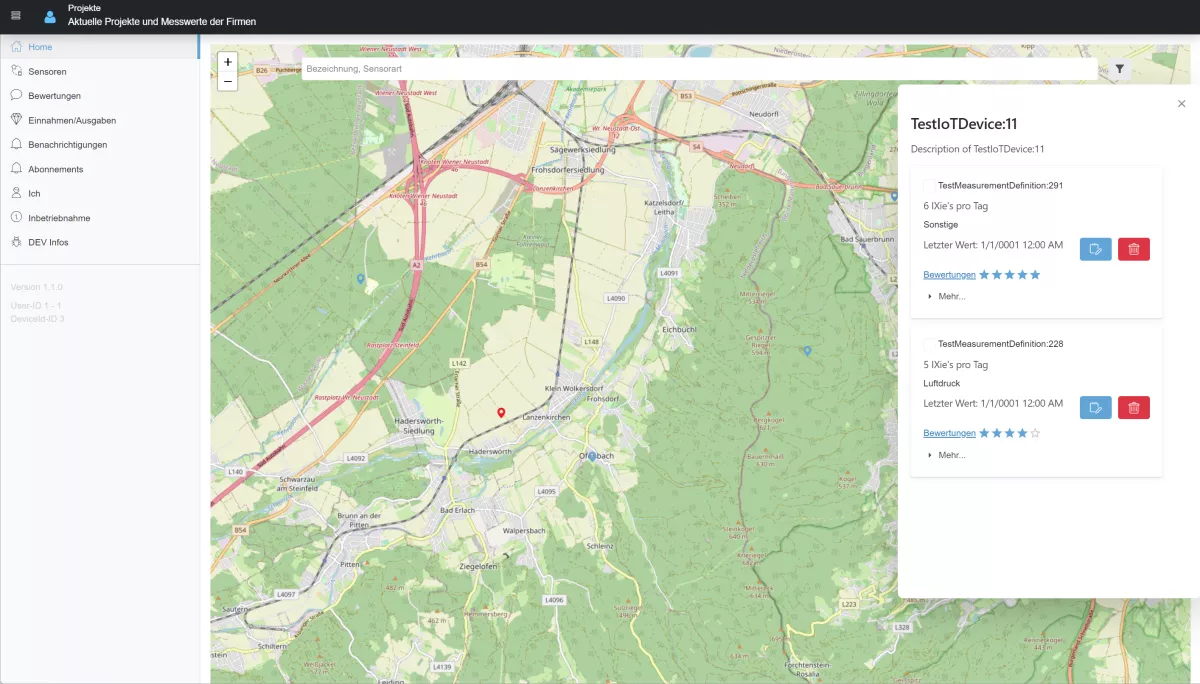Image resolution: width=1200 pixels, height=684 pixels.
Task: Click the hamburger menu icon in header
Action: (x=15, y=15)
